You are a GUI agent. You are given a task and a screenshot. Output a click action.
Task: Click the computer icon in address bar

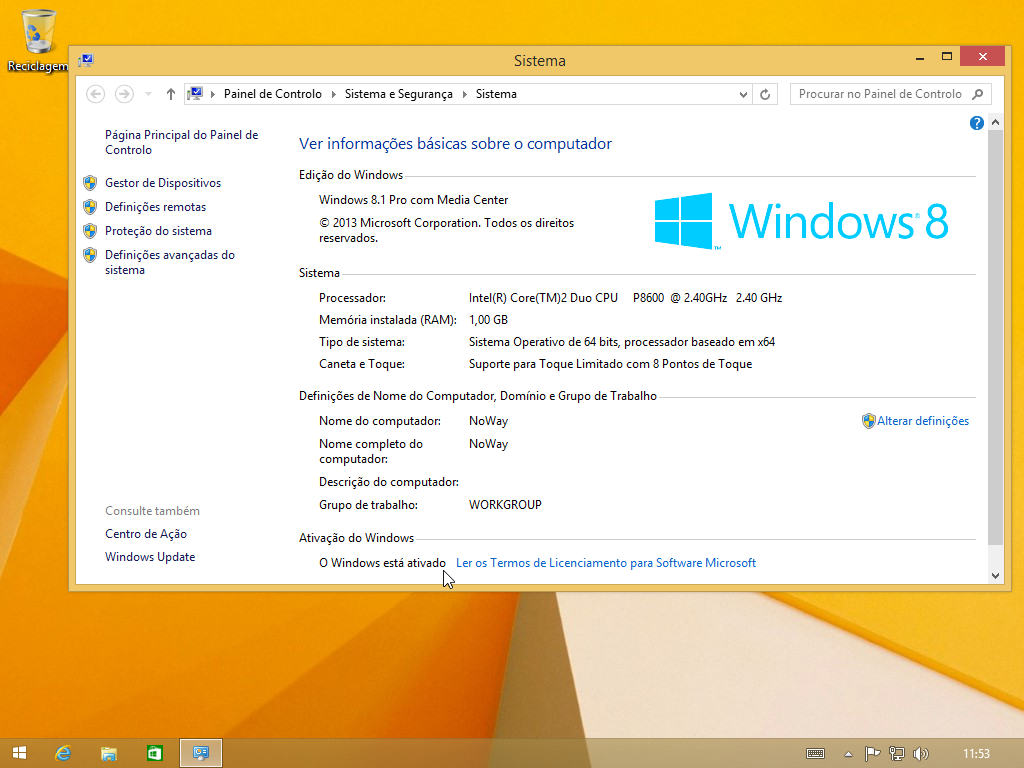click(x=195, y=94)
